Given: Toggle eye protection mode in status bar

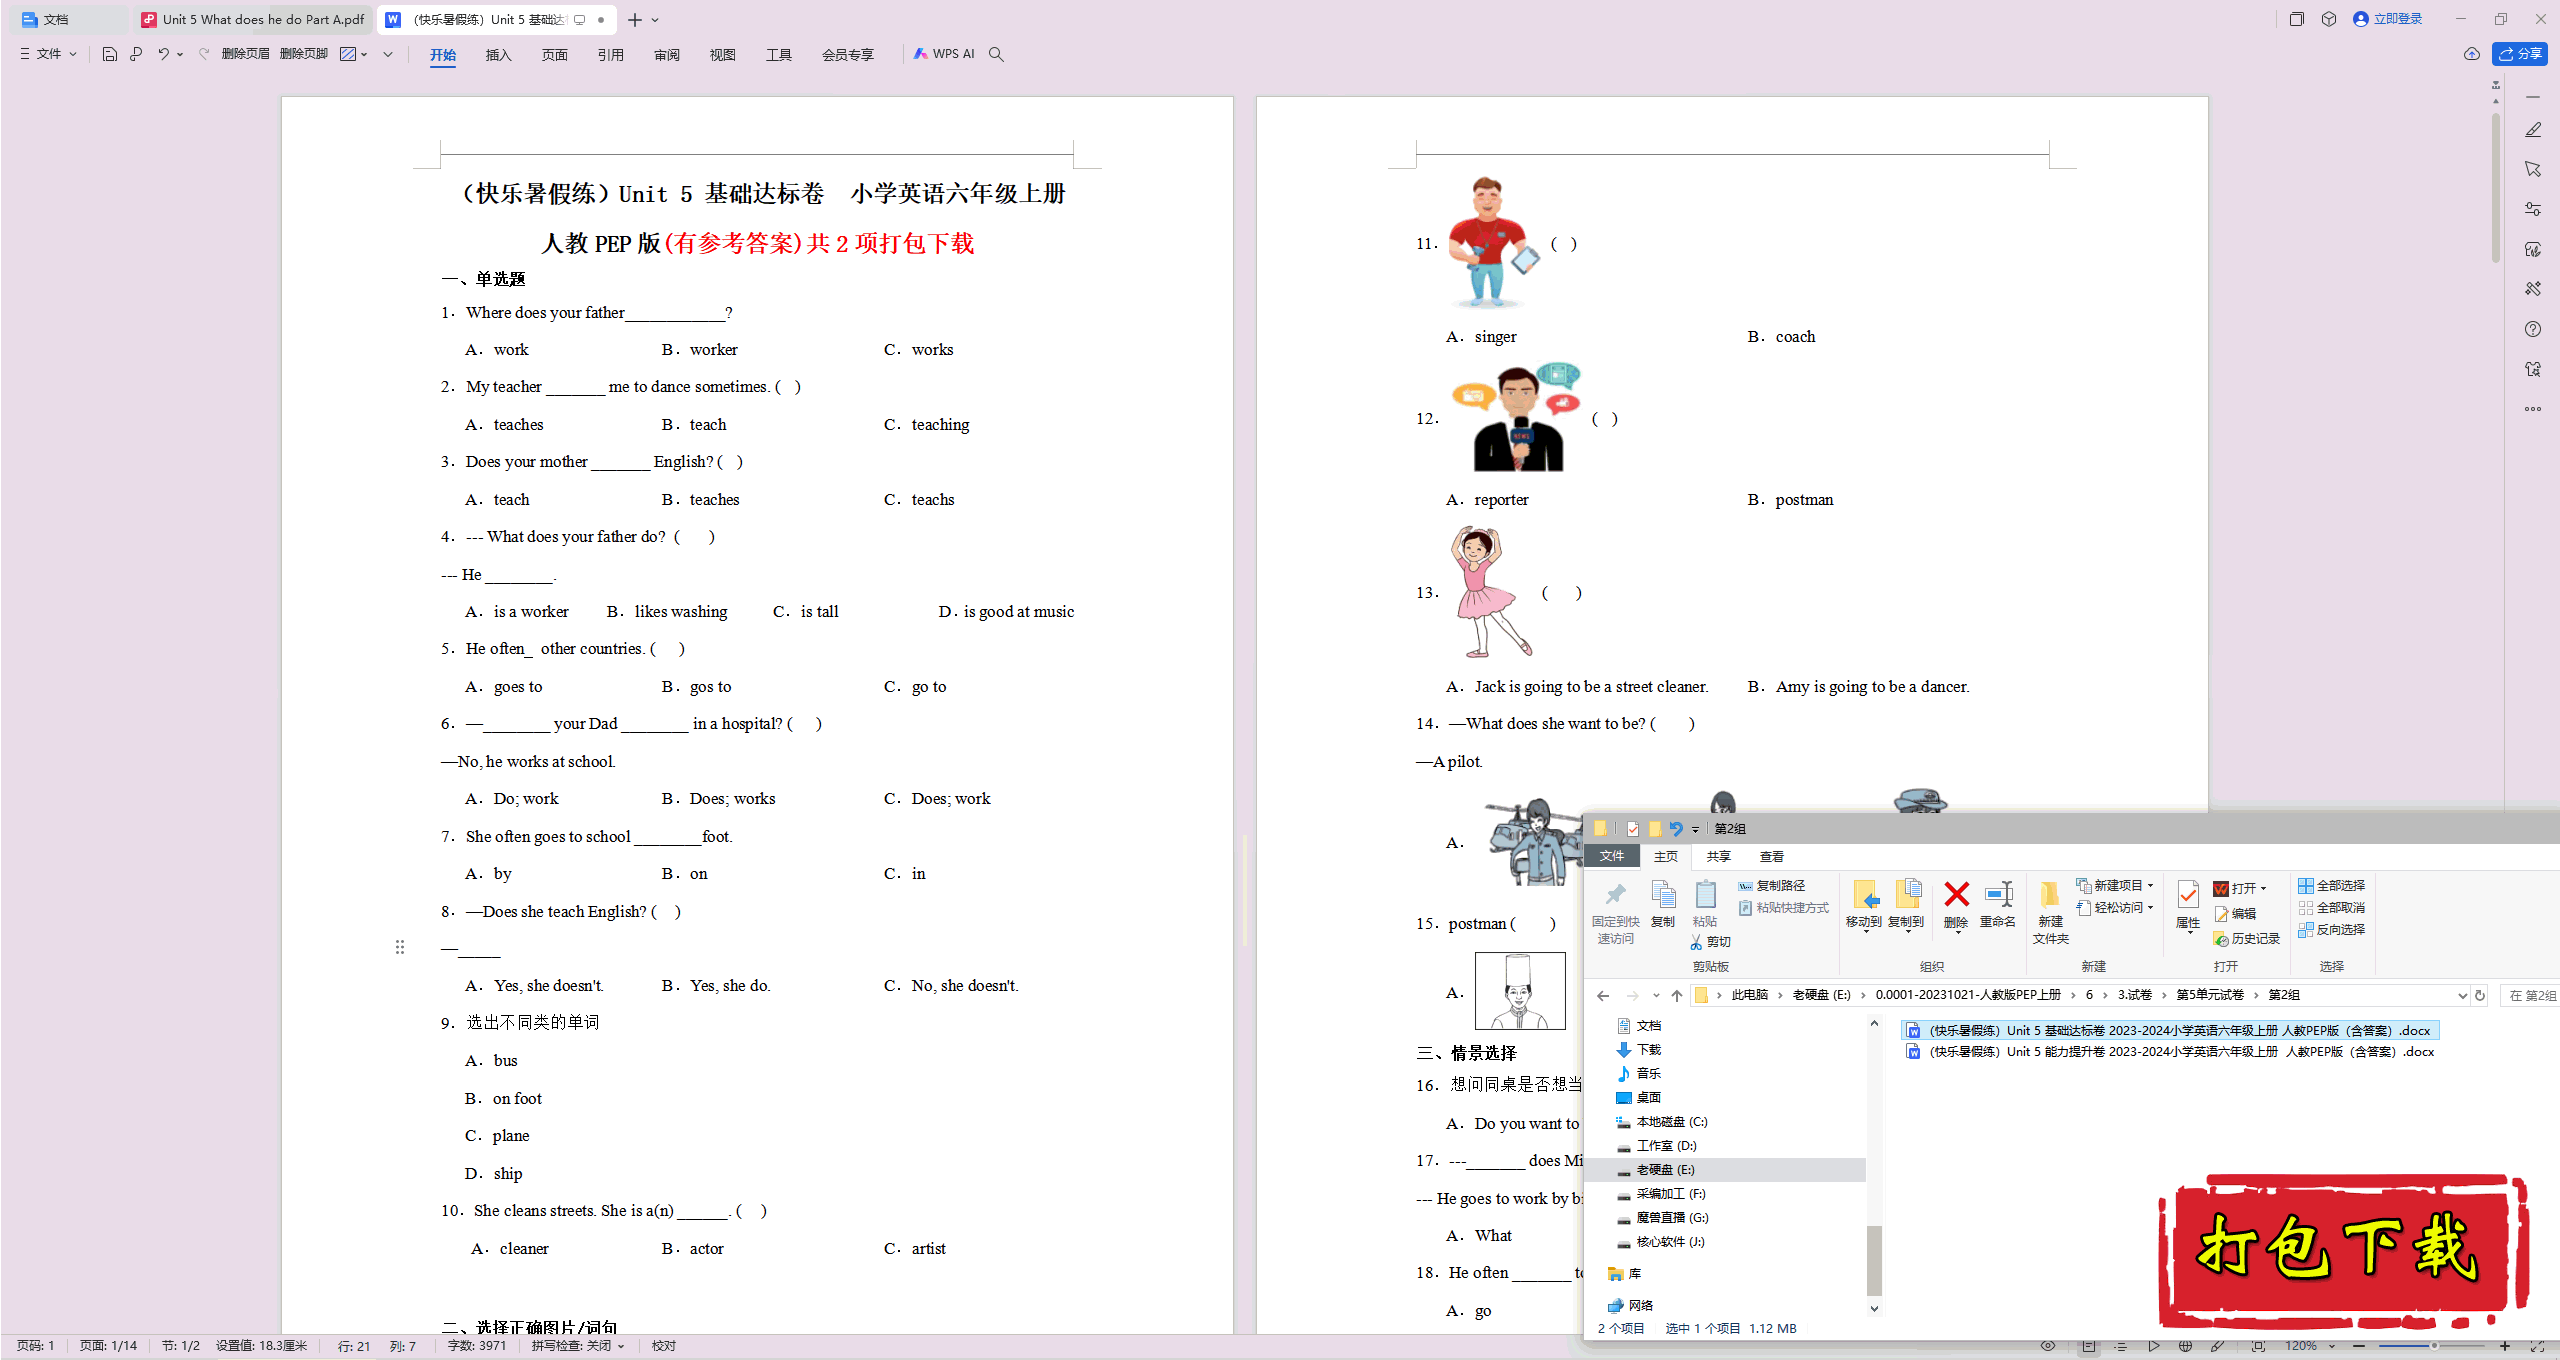Looking at the screenshot, I should click(x=2048, y=1346).
